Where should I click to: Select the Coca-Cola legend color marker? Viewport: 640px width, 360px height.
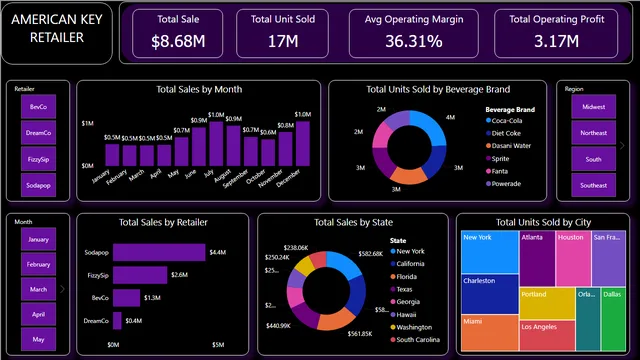pos(488,120)
